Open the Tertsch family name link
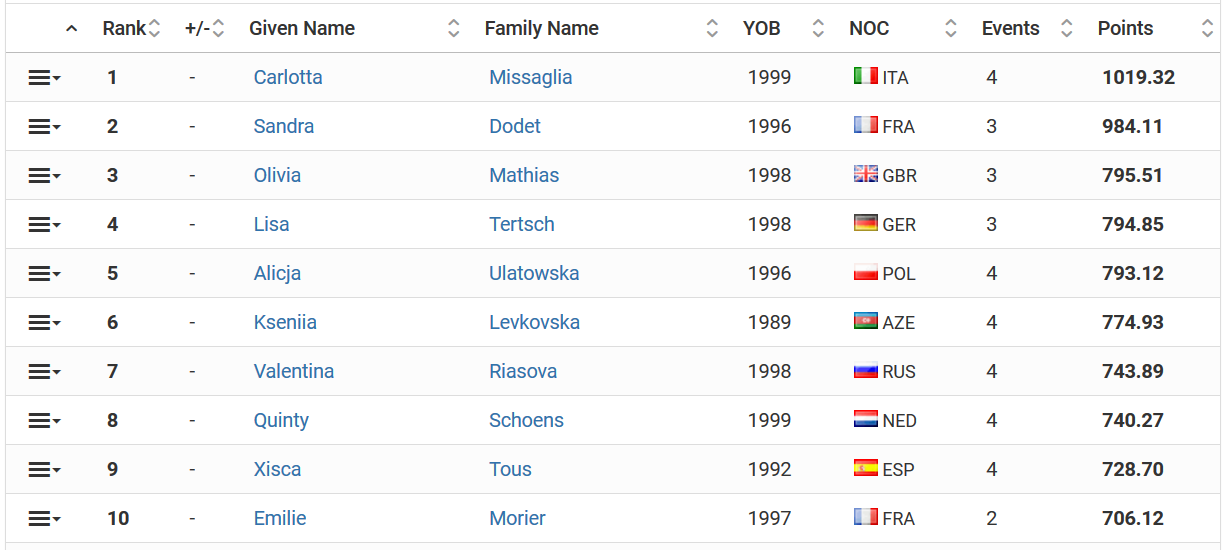The image size is (1227, 550). pos(522,224)
